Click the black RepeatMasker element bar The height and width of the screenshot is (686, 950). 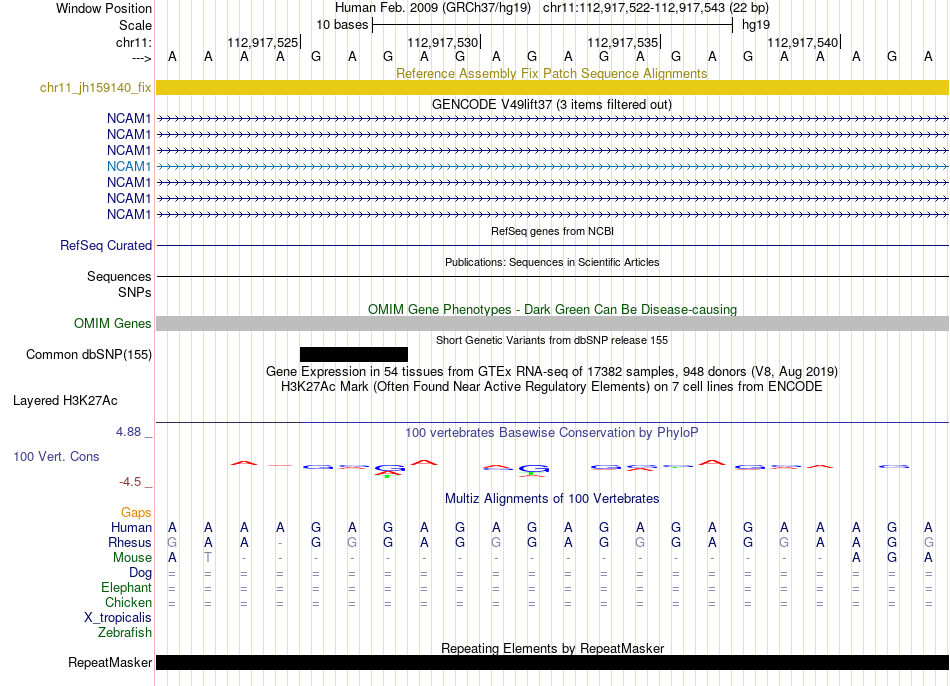552,662
